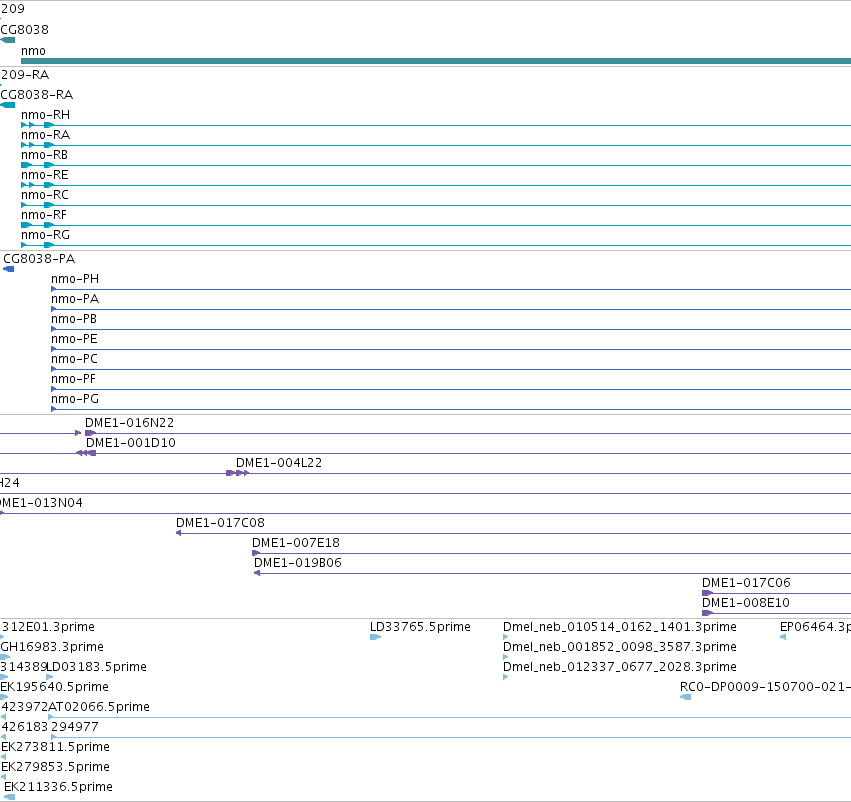Viewport: 851px width, 802px height.
Task: Select the 209-RA transcript label
Action: pos(25,75)
